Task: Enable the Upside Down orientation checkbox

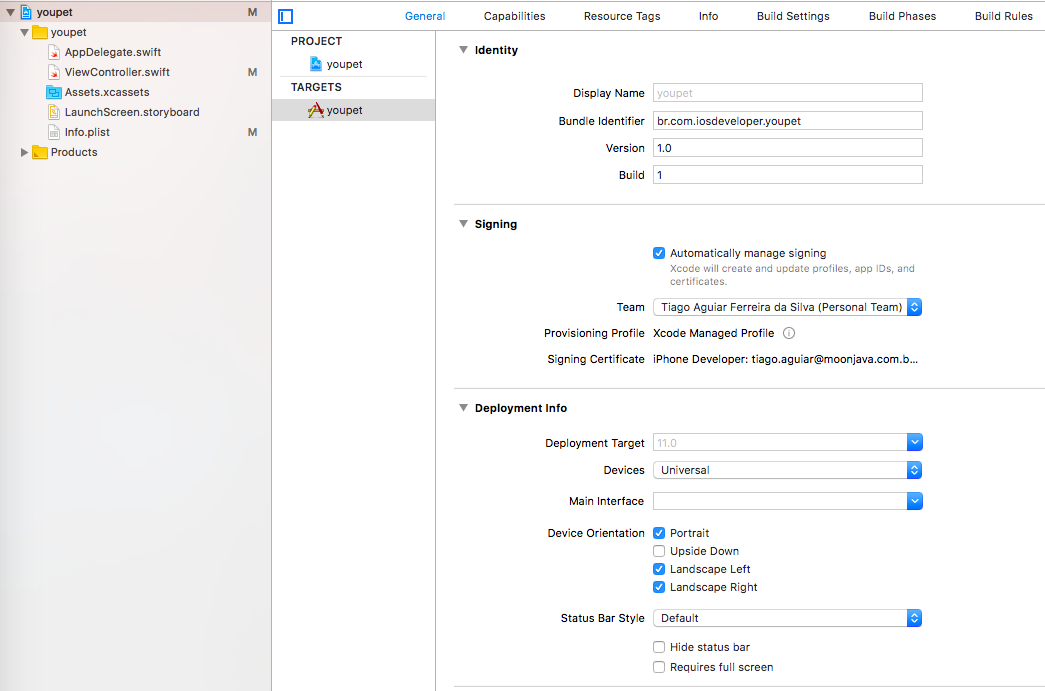Action: pyautogui.click(x=659, y=551)
